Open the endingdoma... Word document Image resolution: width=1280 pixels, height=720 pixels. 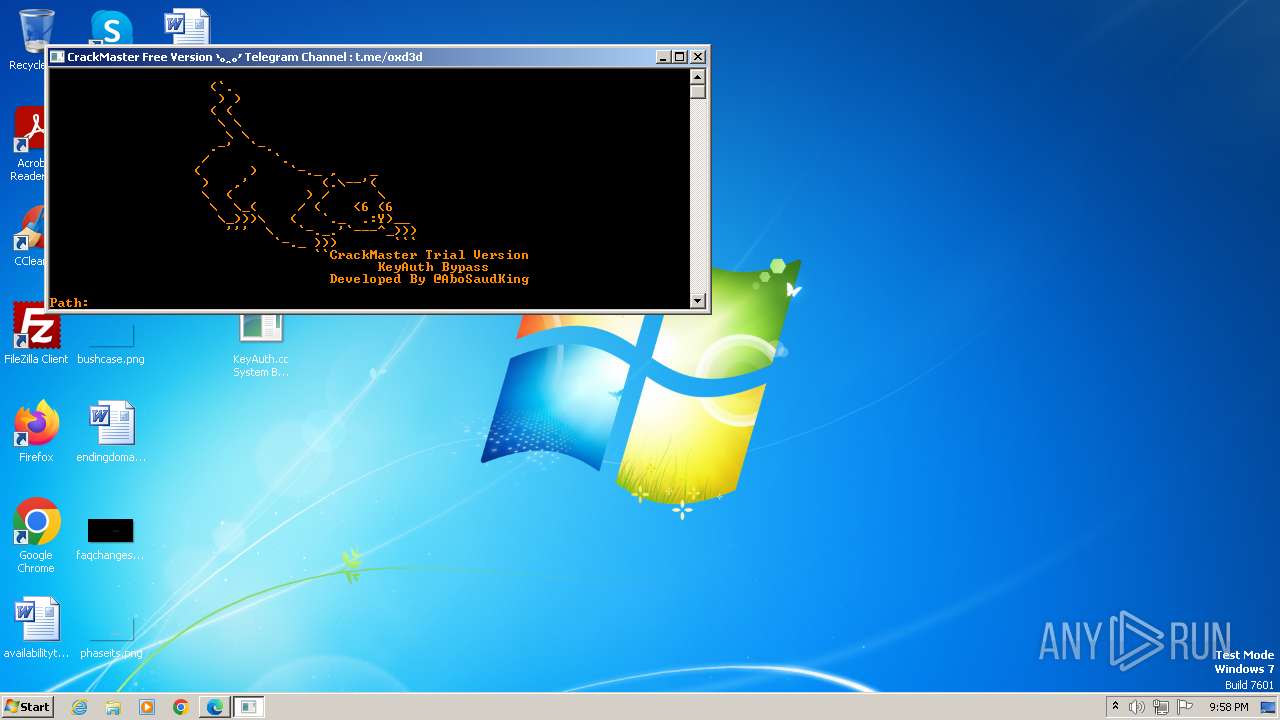point(111,432)
